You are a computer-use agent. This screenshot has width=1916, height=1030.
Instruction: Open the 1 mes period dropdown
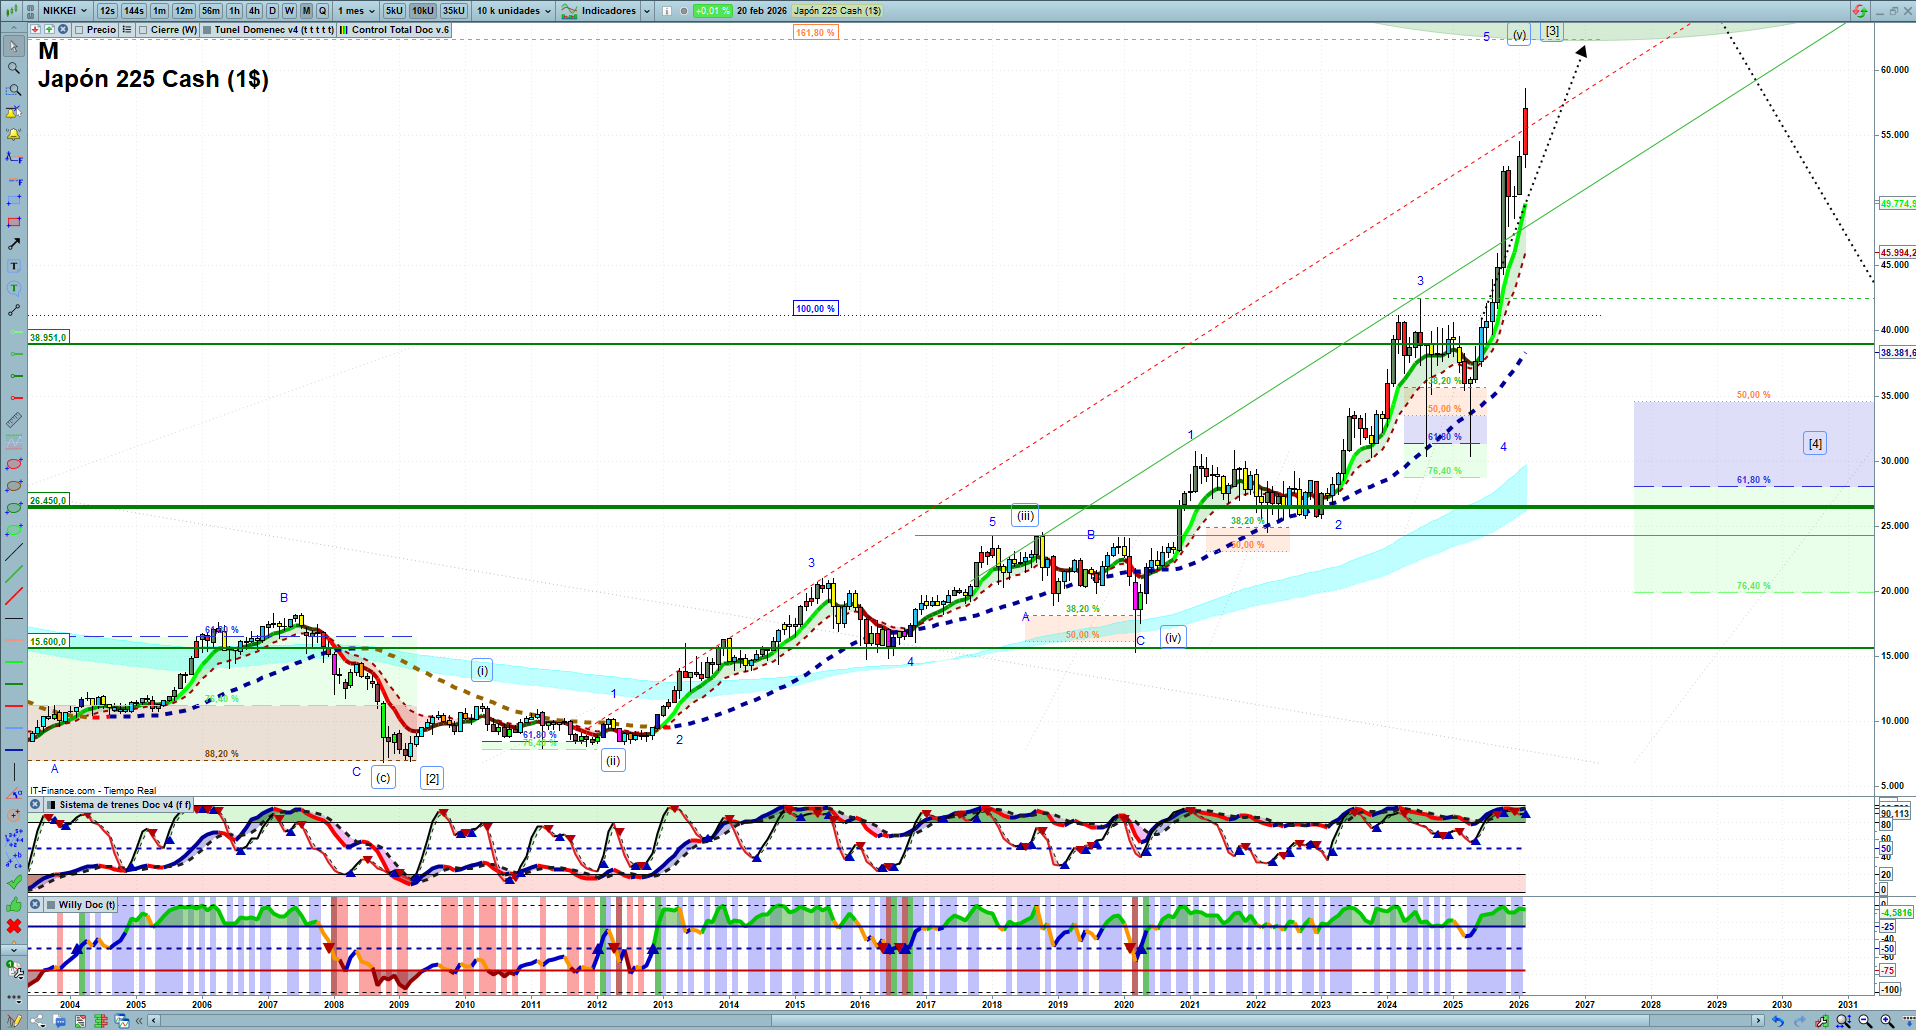[356, 11]
